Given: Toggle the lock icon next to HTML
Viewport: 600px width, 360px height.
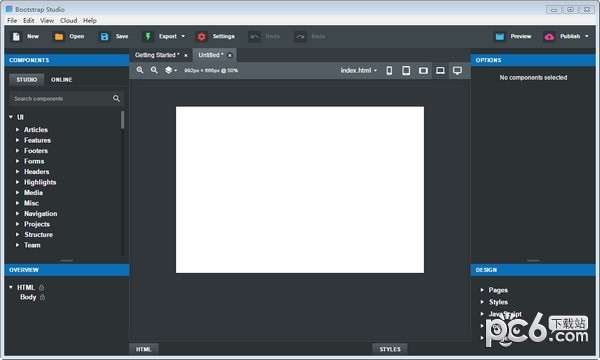Looking at the screenshot, I should pos(41,287).
